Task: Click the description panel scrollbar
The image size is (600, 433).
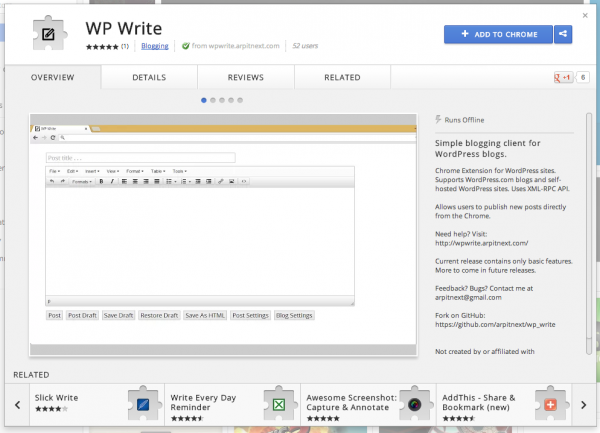Action: (589, 233)
